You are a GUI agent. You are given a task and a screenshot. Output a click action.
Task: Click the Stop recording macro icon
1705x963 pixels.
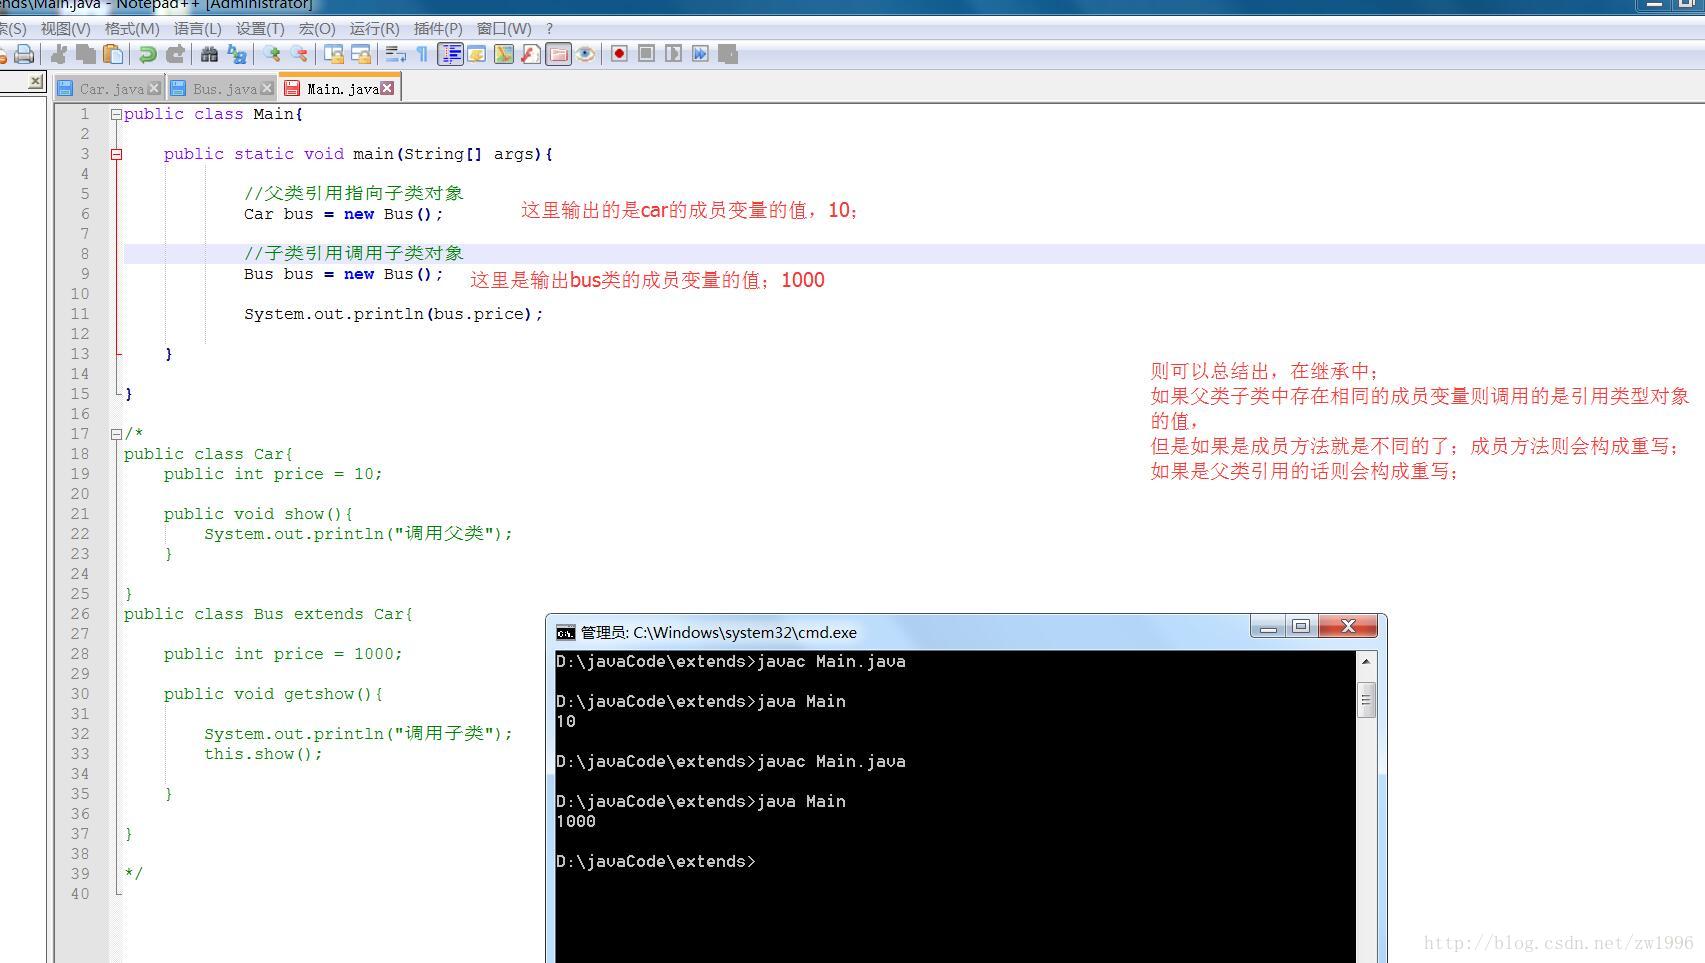tap(647, 54)
